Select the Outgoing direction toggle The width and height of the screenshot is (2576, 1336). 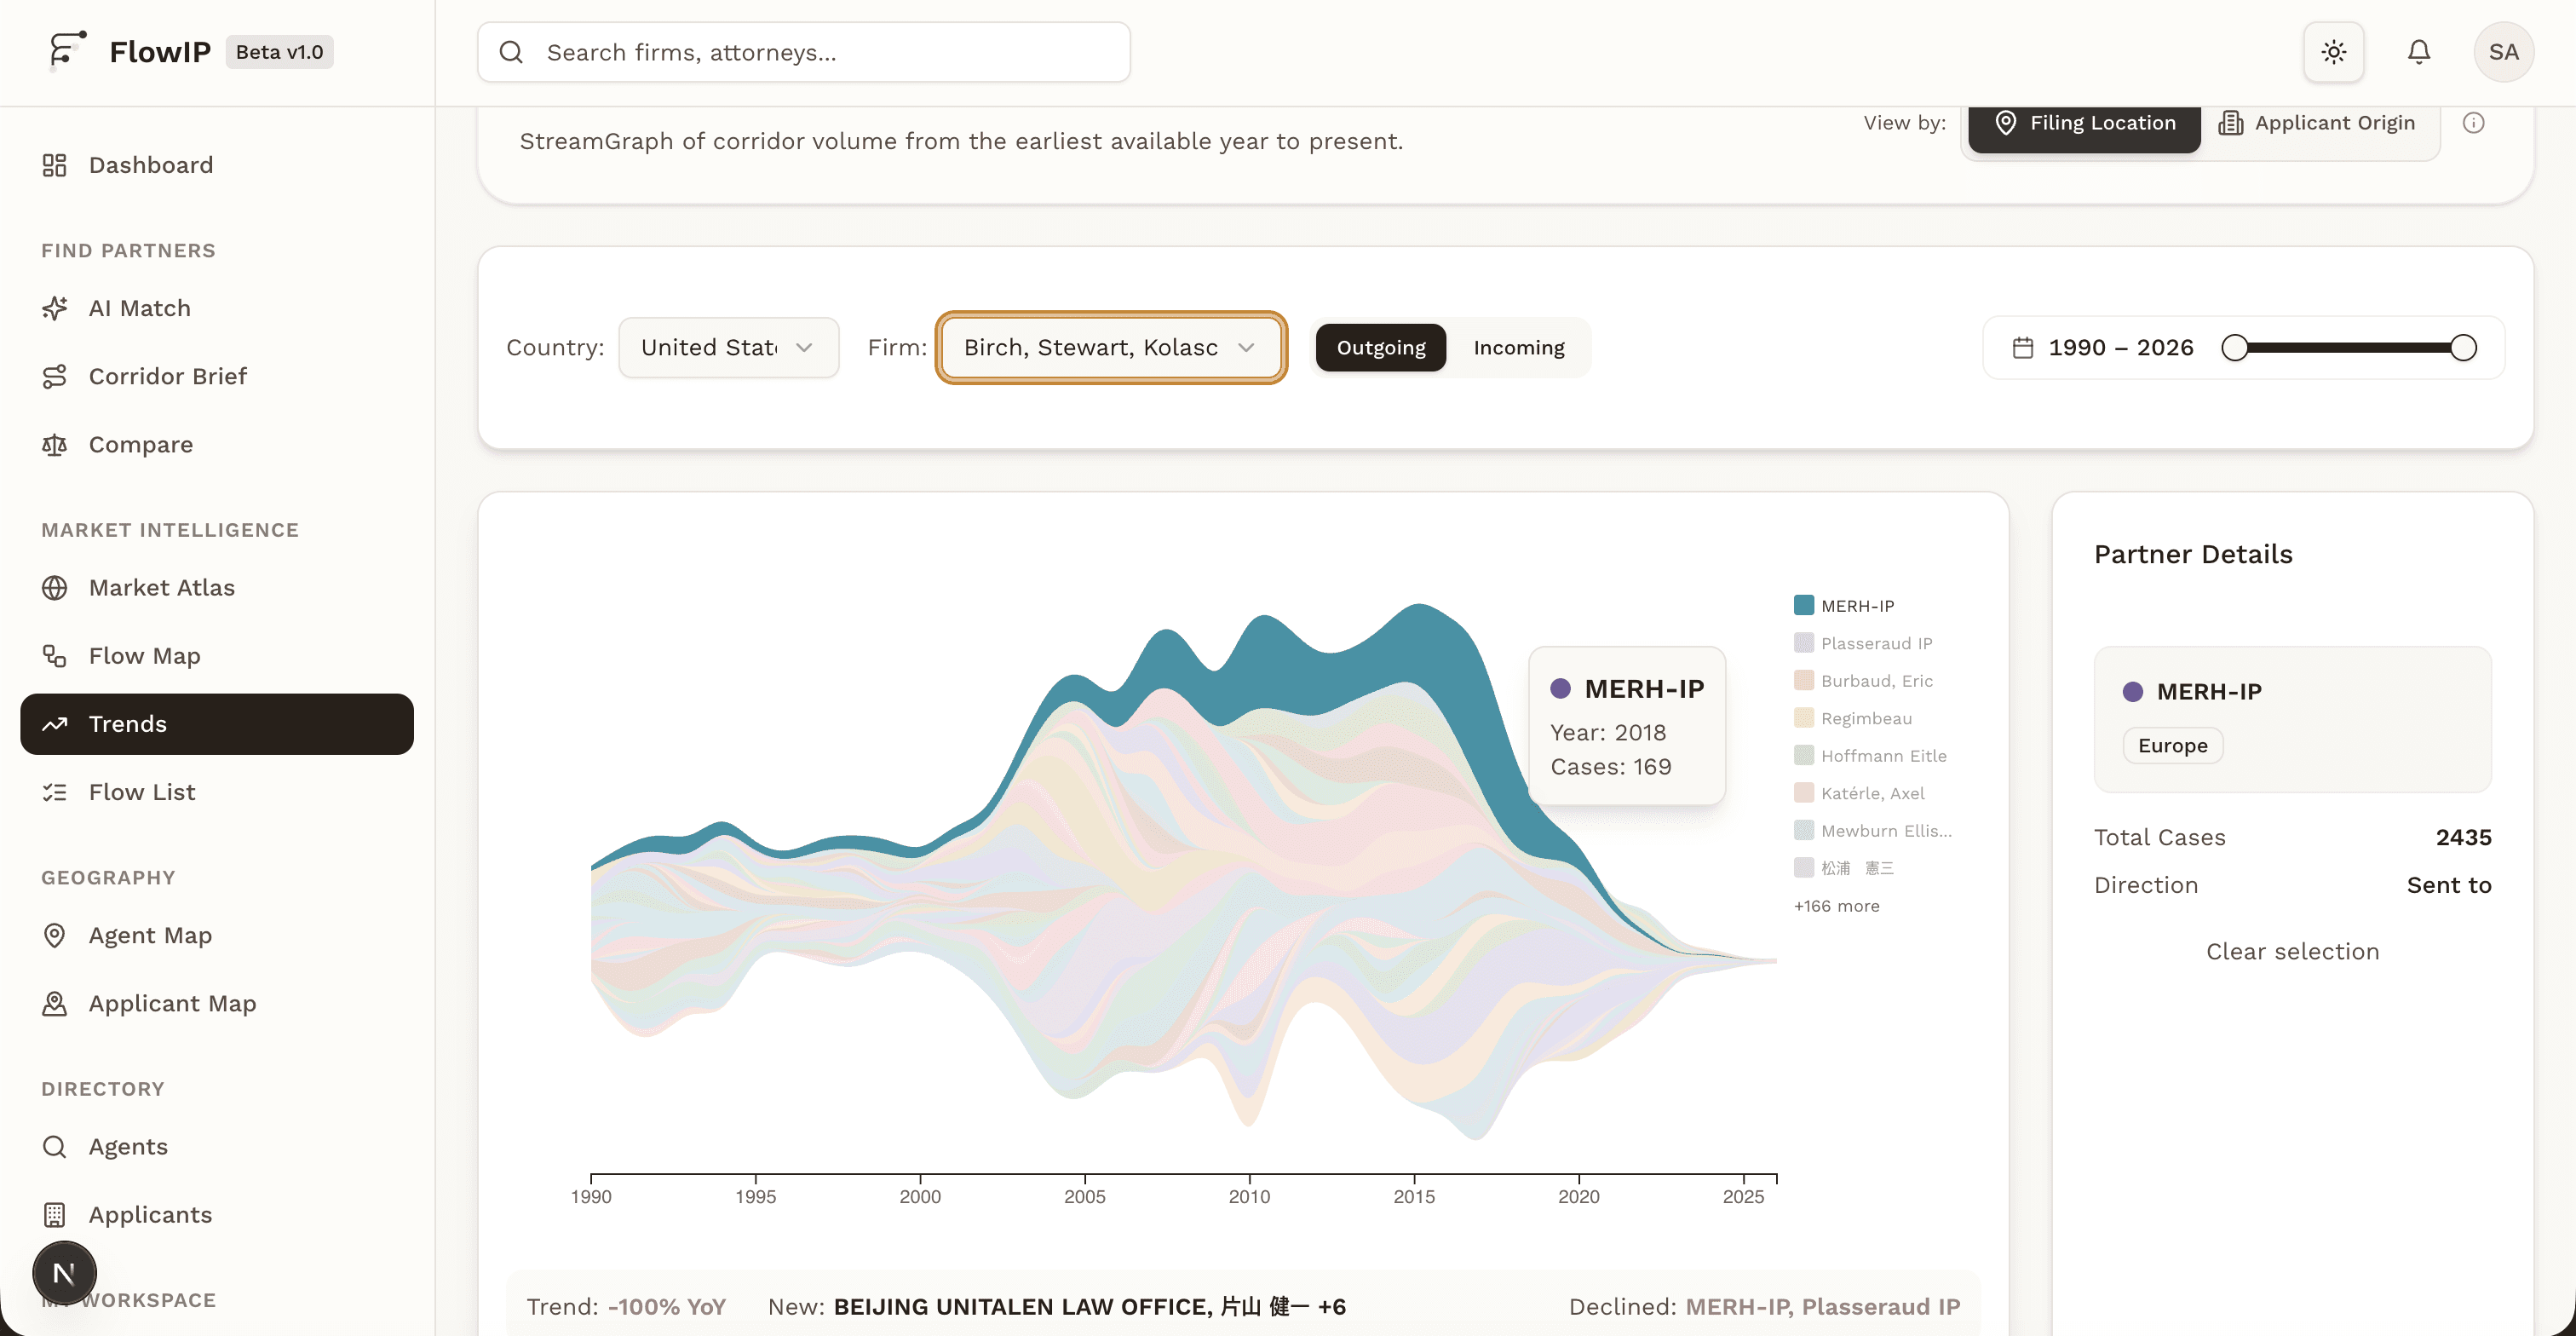pos(1380,347)
